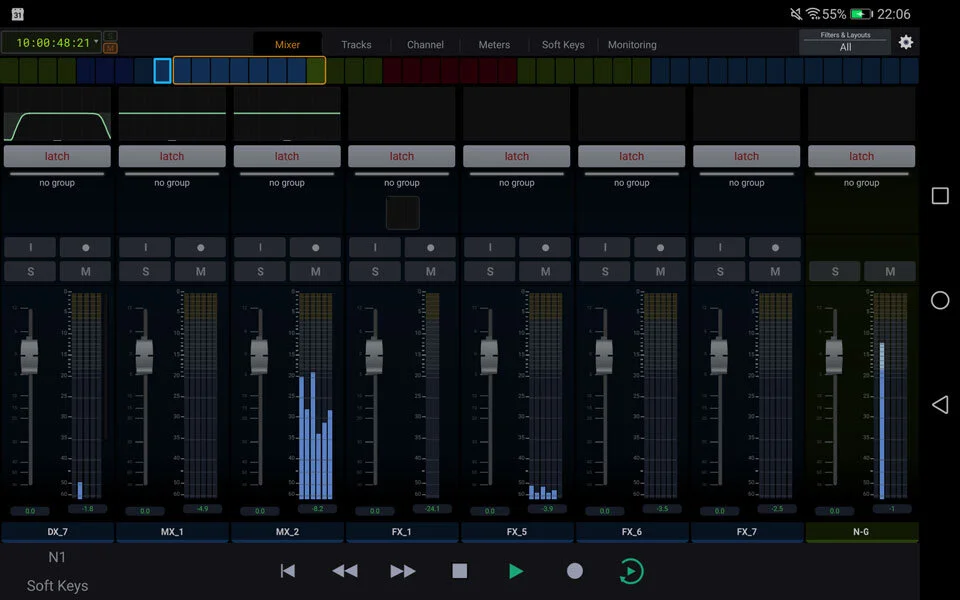Viewport: 960px width, 600px height.
Task: Switch to the Monitoring tab
Action: pyautogui.click(x=631, y=44)
